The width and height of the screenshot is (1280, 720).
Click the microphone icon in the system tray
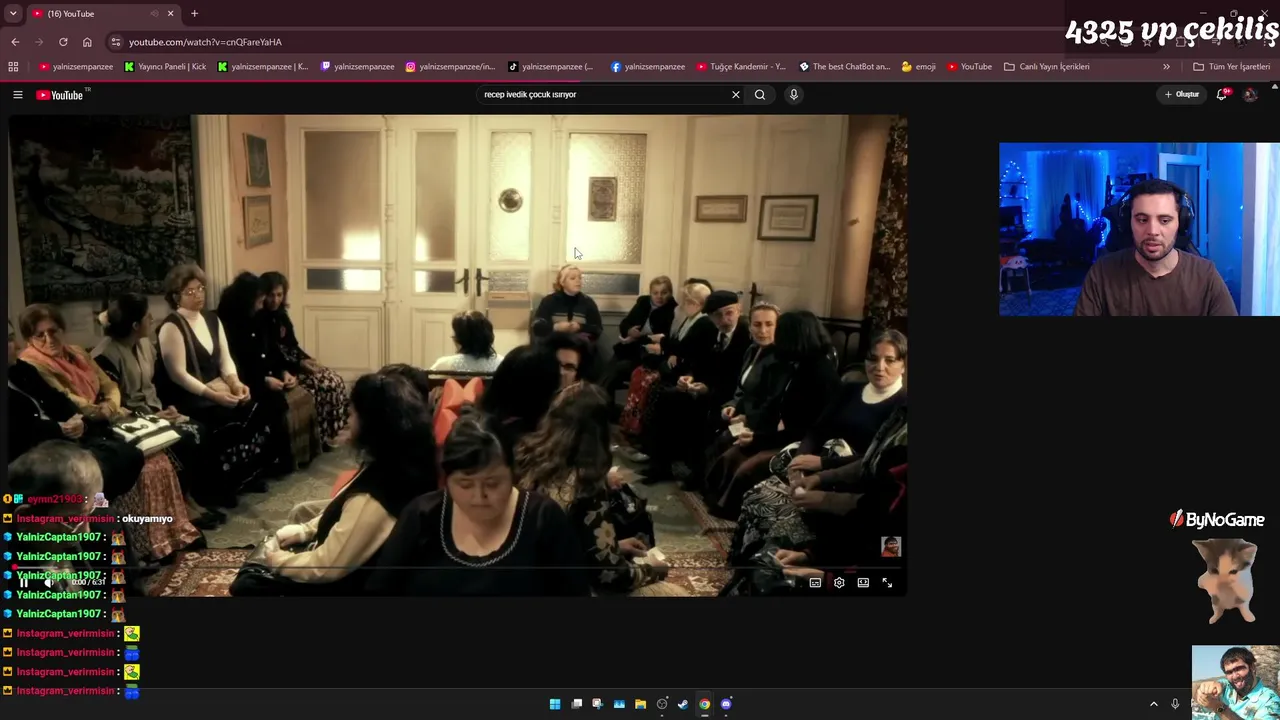1175,704
